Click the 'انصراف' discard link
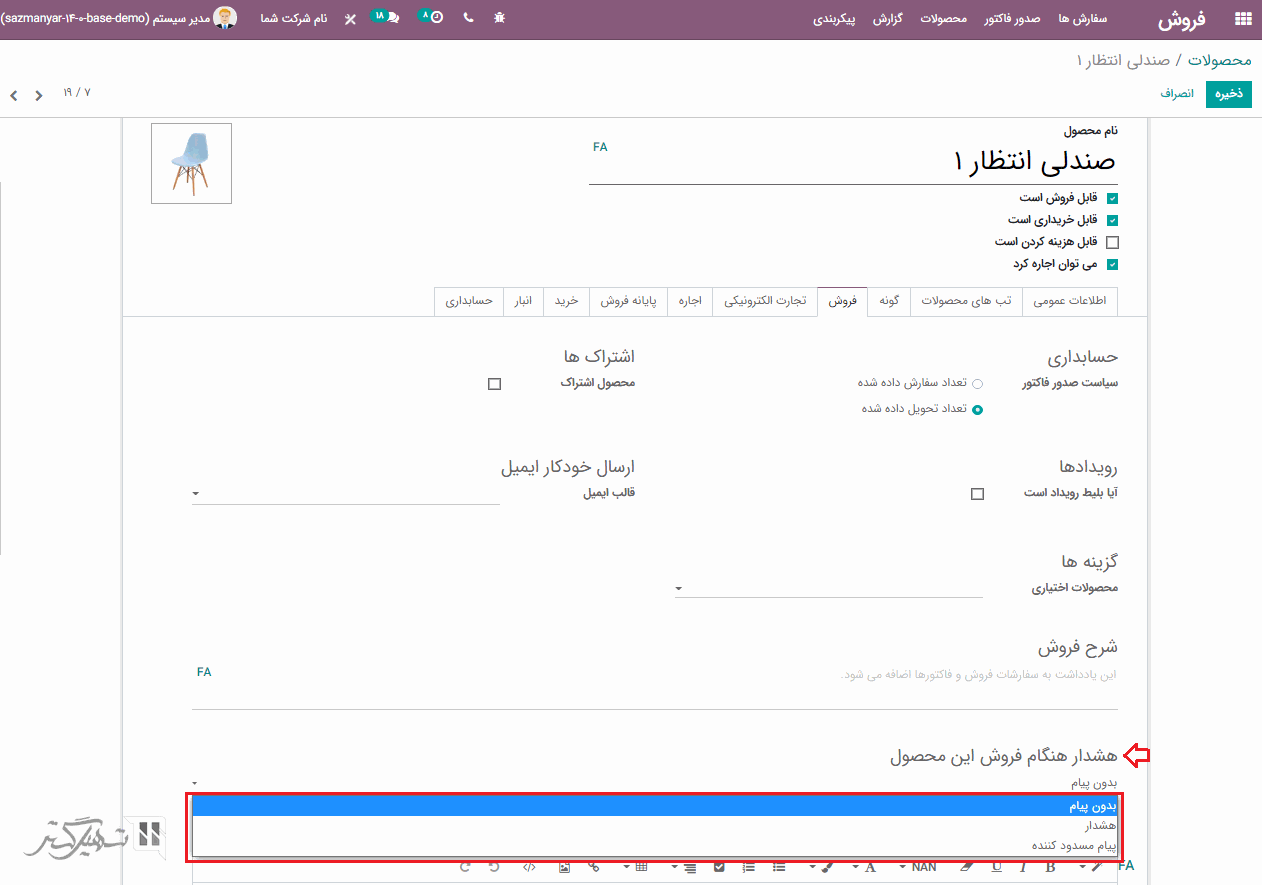This screenshot has width=1262, height=885. coord(1177,93)
